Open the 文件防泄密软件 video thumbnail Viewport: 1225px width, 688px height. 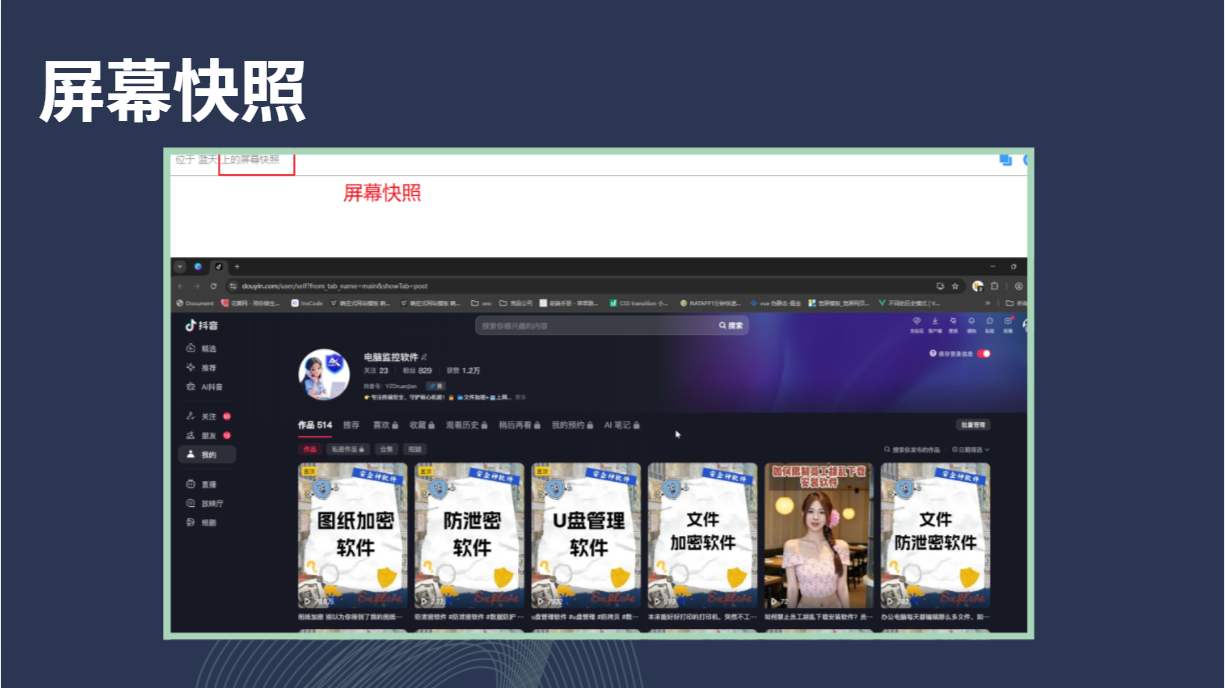click(936, 535)
